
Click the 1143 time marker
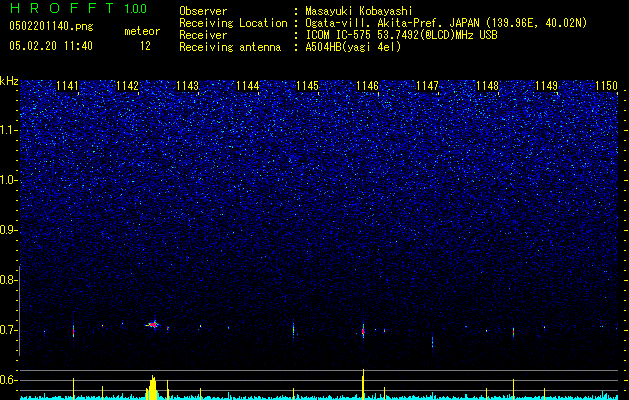click(x=188, y=86)
